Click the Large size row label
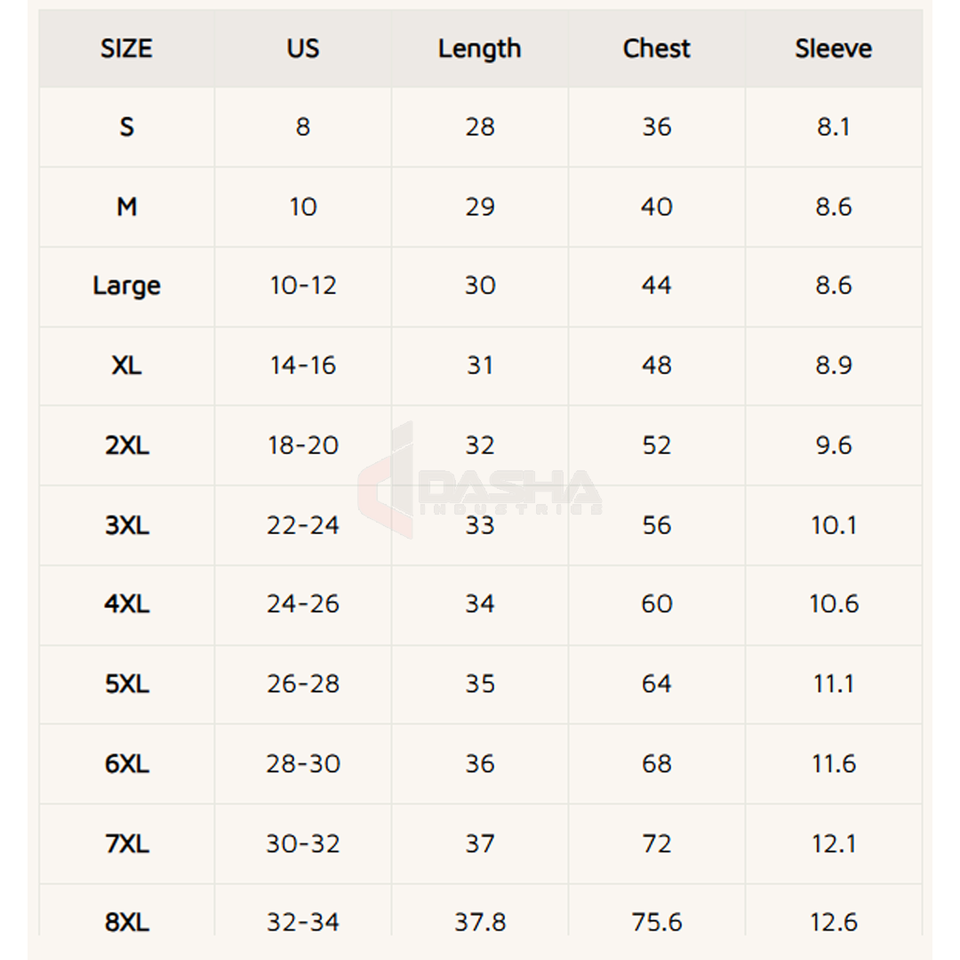 pos(127,286)
